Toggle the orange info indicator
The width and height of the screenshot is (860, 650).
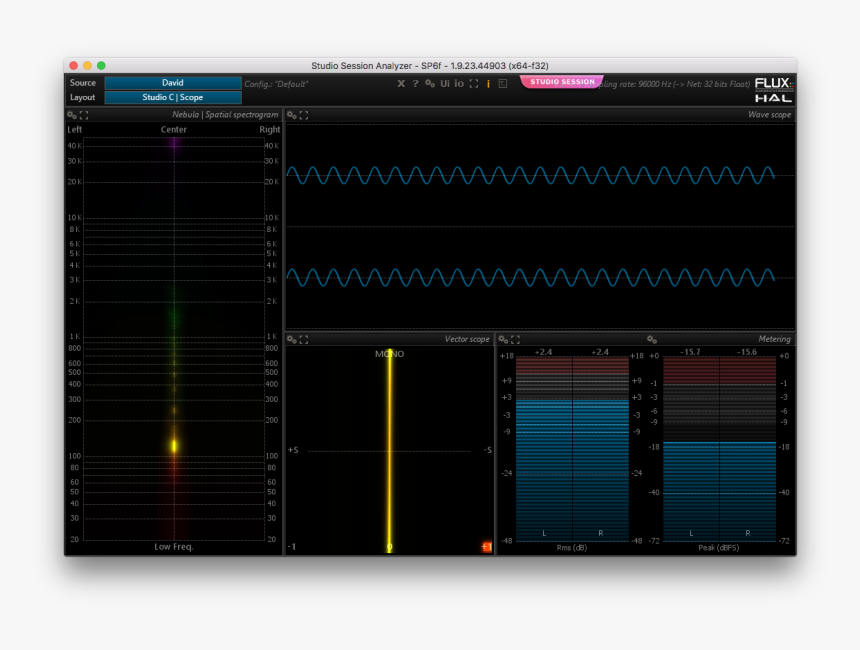click(488, 84)
